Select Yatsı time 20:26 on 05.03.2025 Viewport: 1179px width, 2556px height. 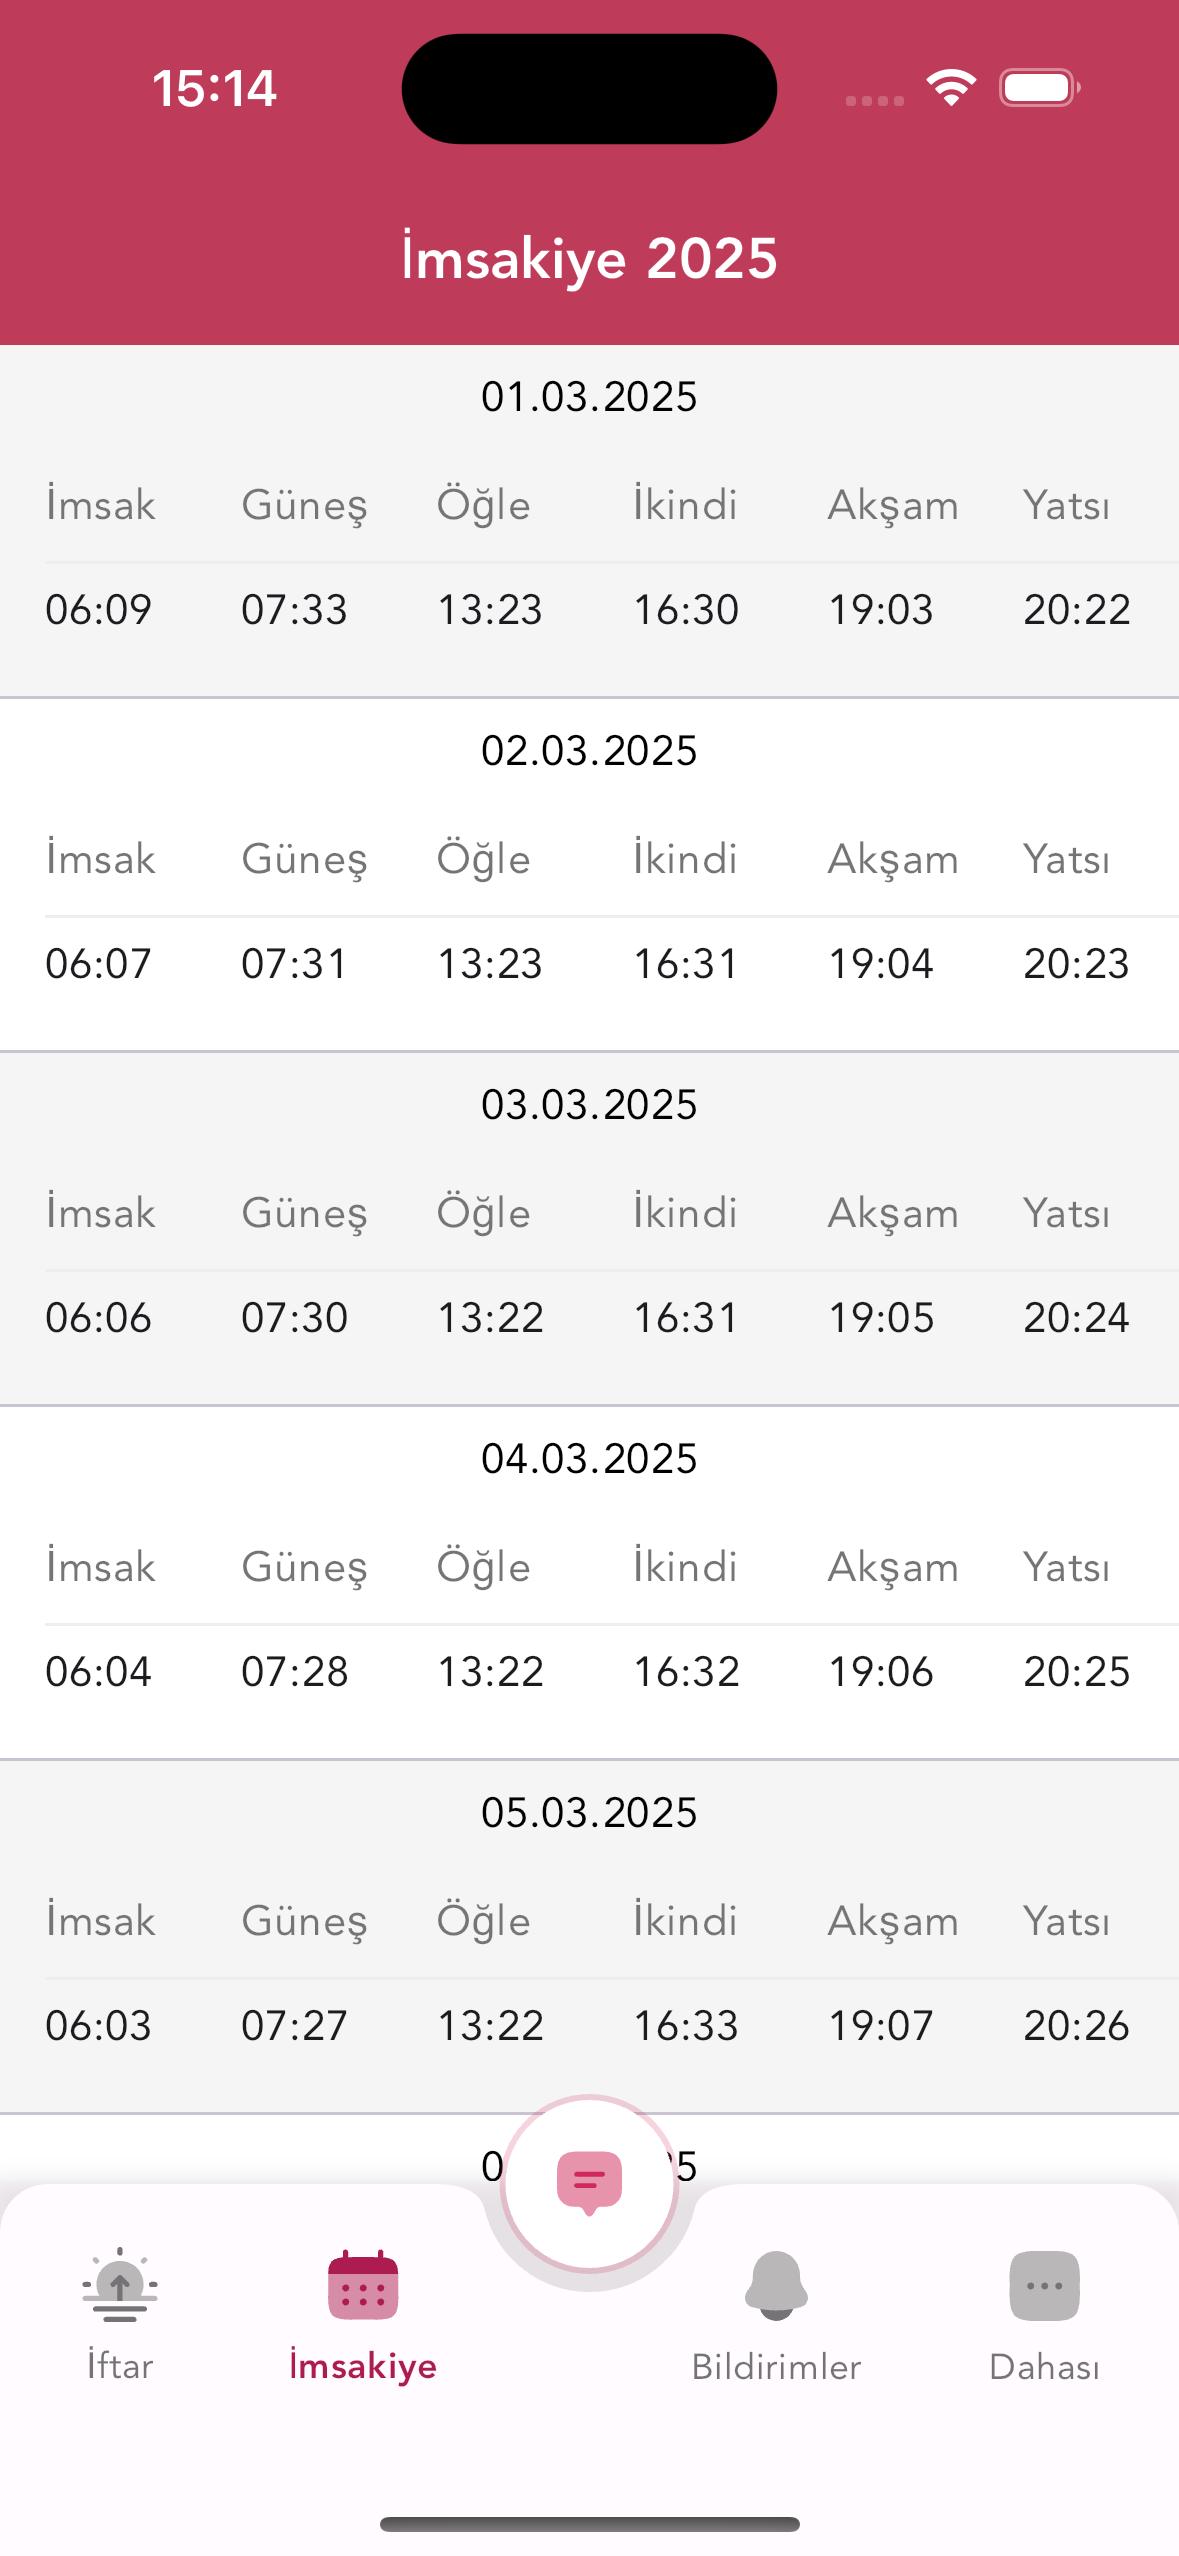coord(1076,2026)
